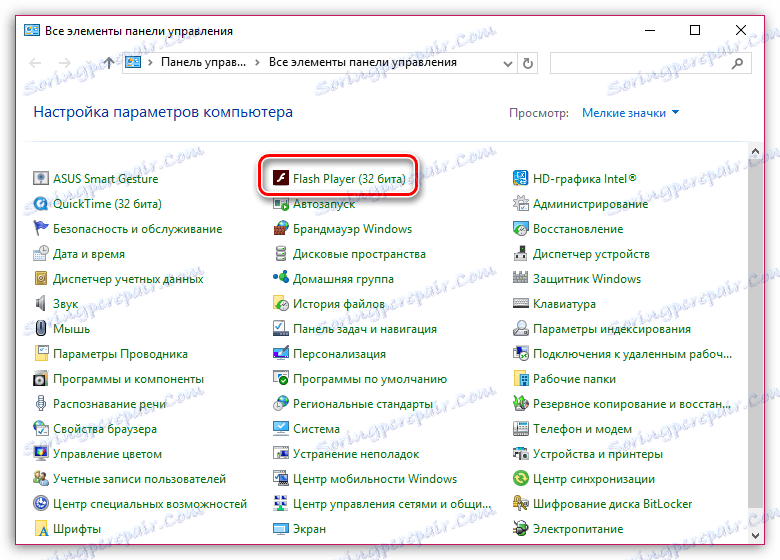Screen dimensions: 780x560
Task: Open the История файлов icon
Action: click(x=281, y=303)
